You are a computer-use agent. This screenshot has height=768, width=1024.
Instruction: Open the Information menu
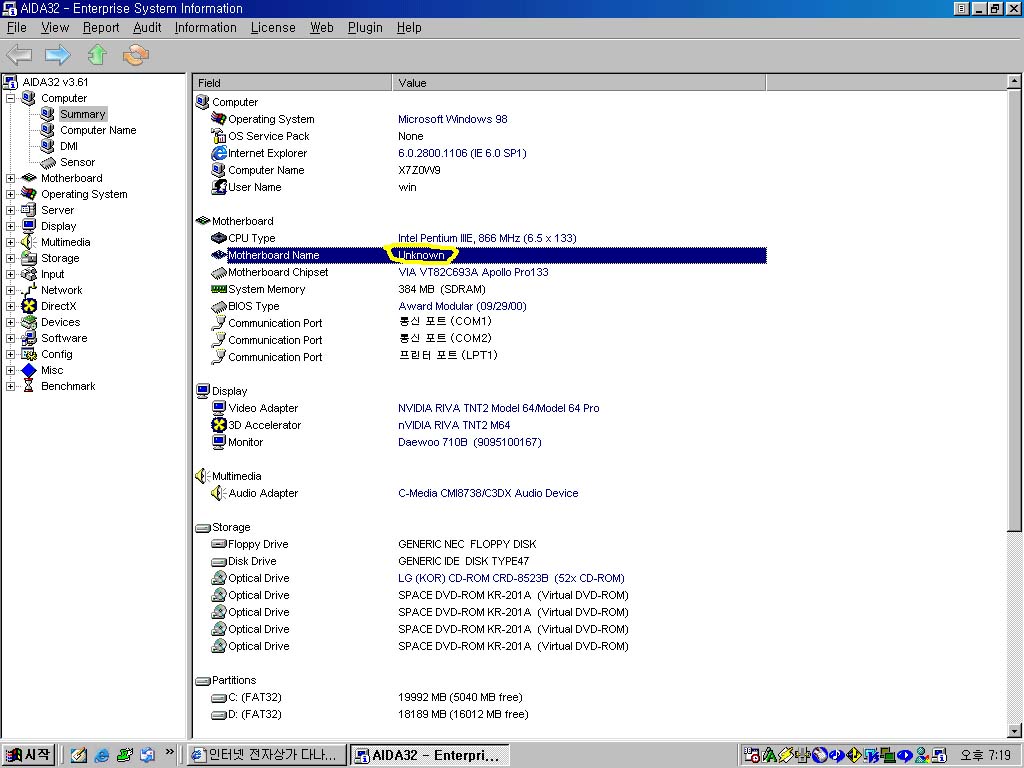click(x=206, y=27)
